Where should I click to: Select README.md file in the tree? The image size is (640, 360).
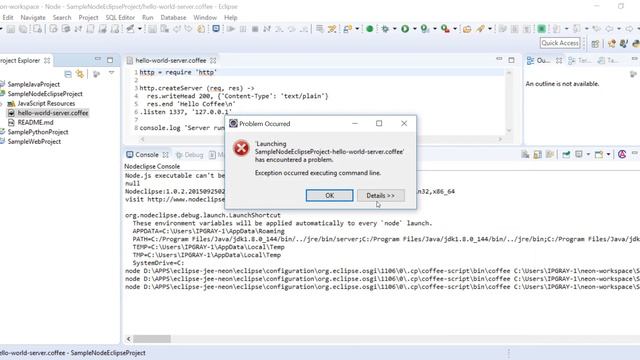pos(35,122)
